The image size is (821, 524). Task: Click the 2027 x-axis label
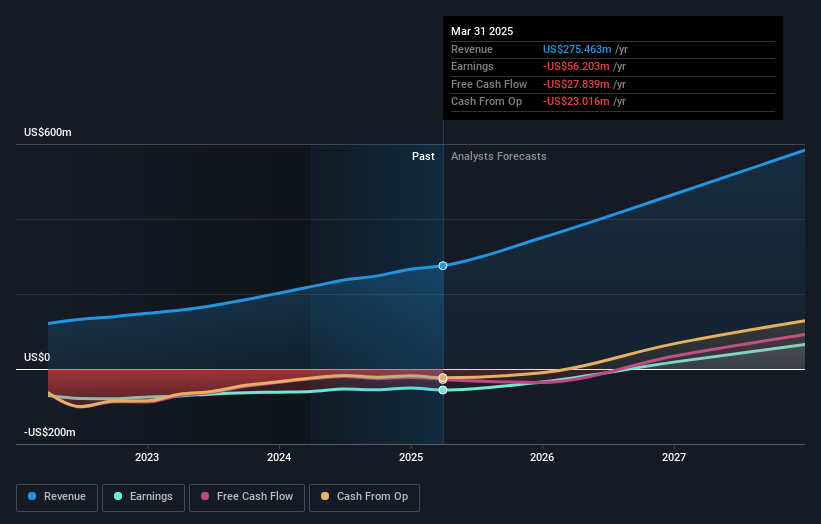[674, 457]
